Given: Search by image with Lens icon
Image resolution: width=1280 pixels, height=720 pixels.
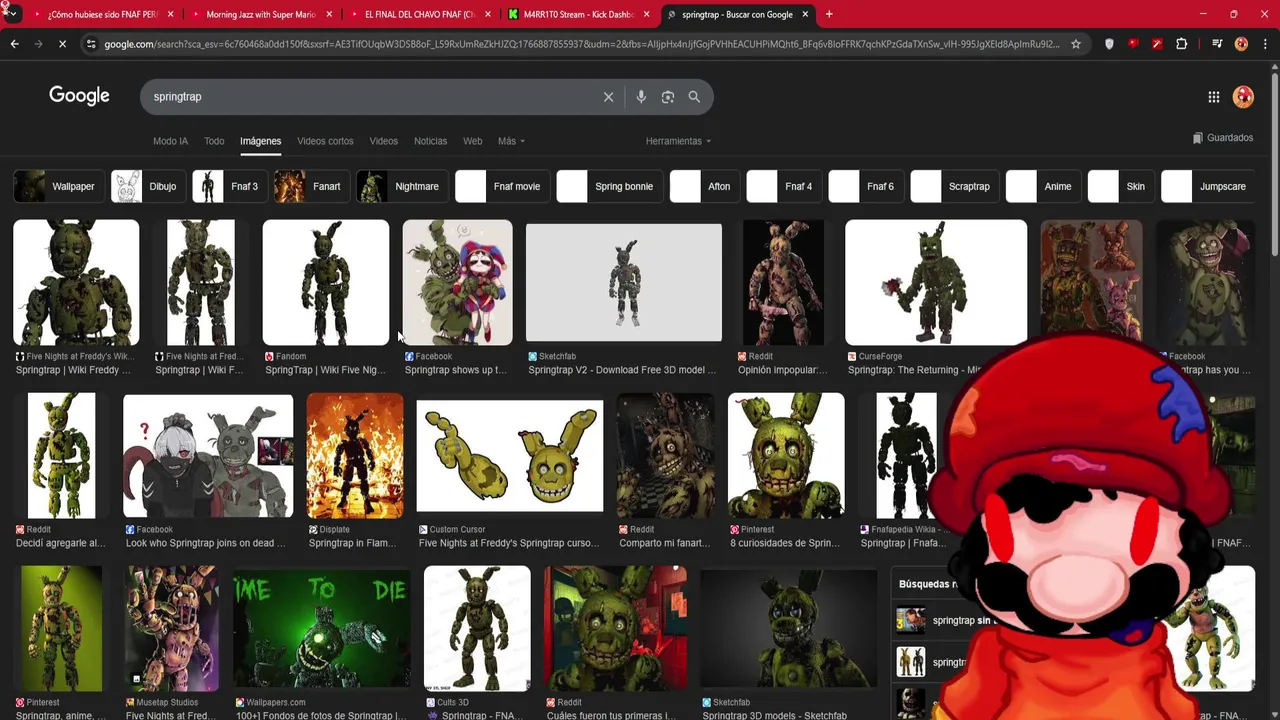Looking at the screenshot, I should tap(668, 97).
